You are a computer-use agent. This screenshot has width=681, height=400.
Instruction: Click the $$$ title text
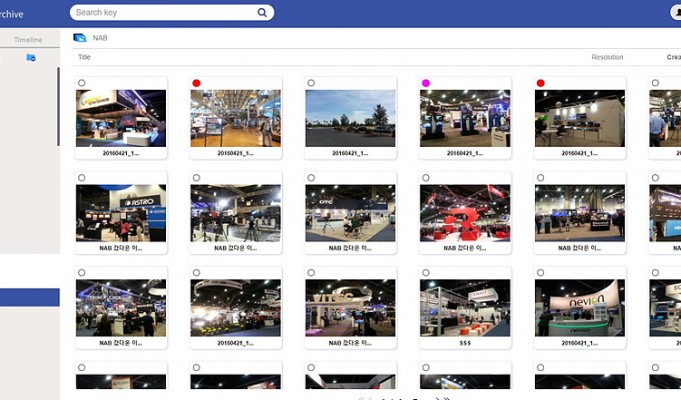[465, 343]
